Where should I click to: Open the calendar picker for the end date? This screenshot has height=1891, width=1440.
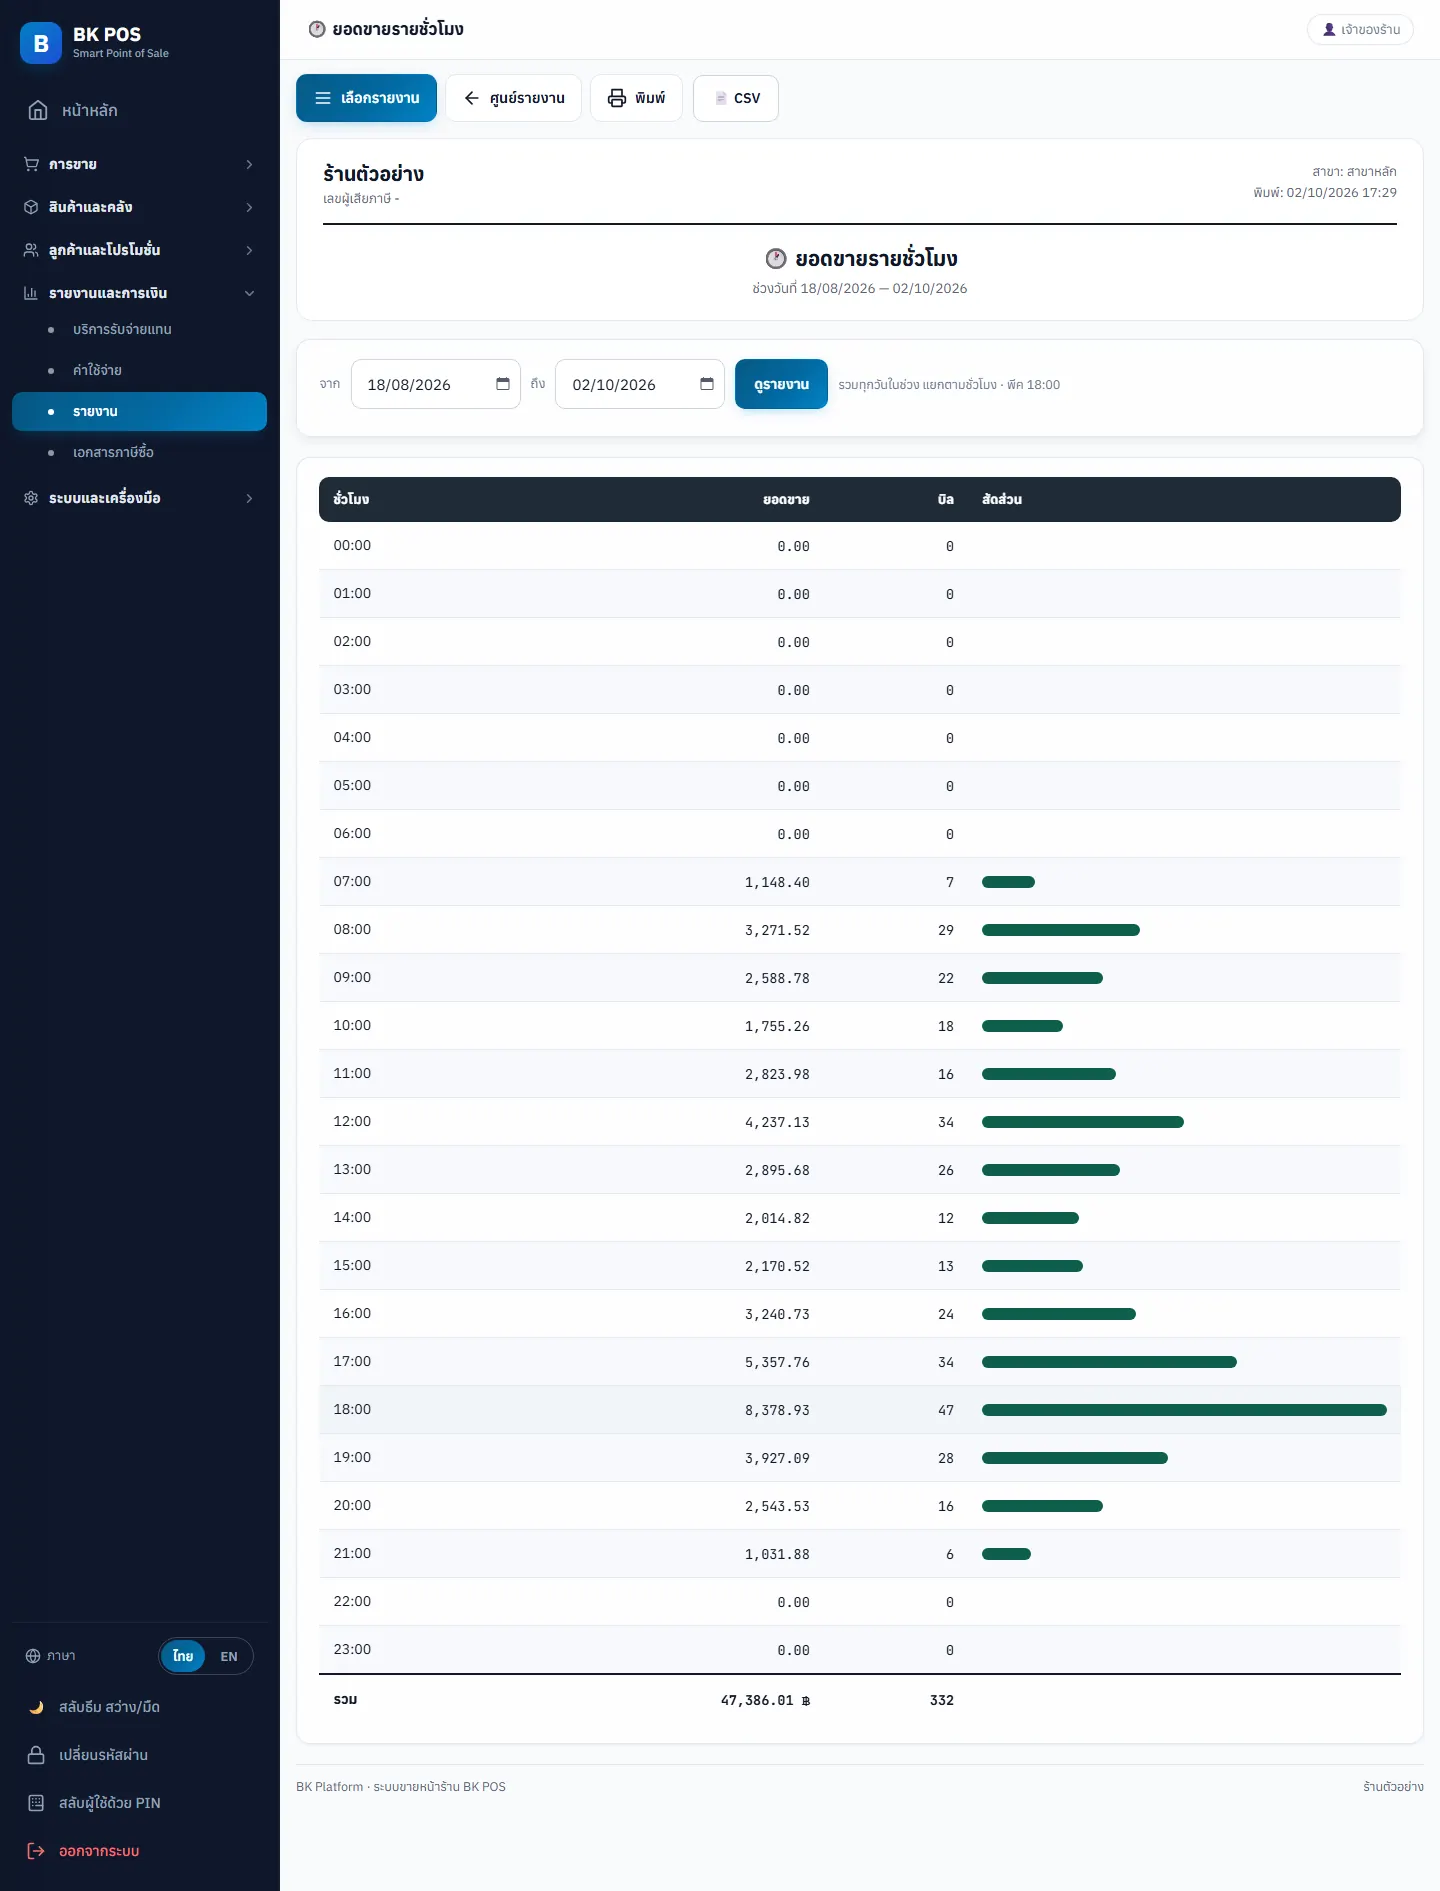pyautogui.click(x=707, y=384)
